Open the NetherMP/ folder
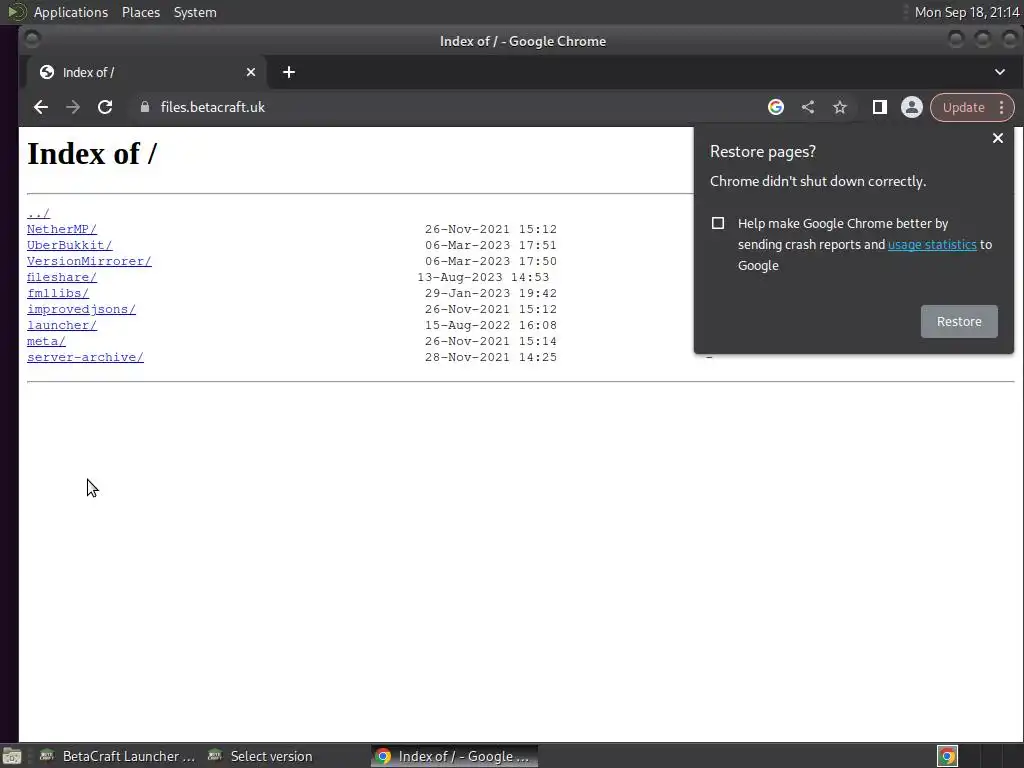This screenshot has height=768, width=1024. point(61,229)
